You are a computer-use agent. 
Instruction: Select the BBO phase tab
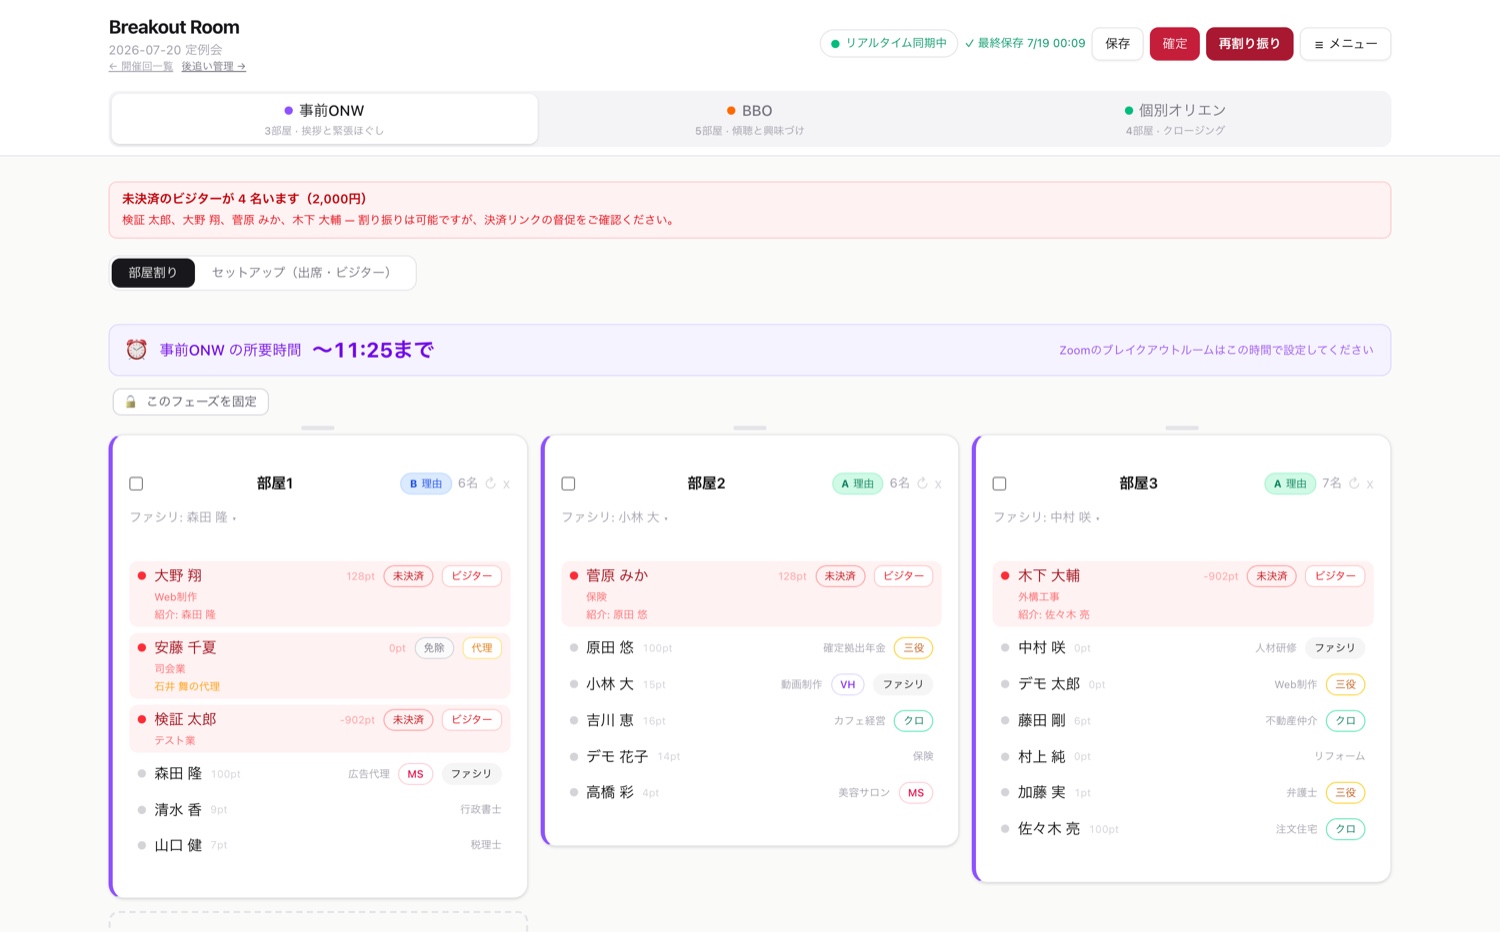tap(750, 119)
